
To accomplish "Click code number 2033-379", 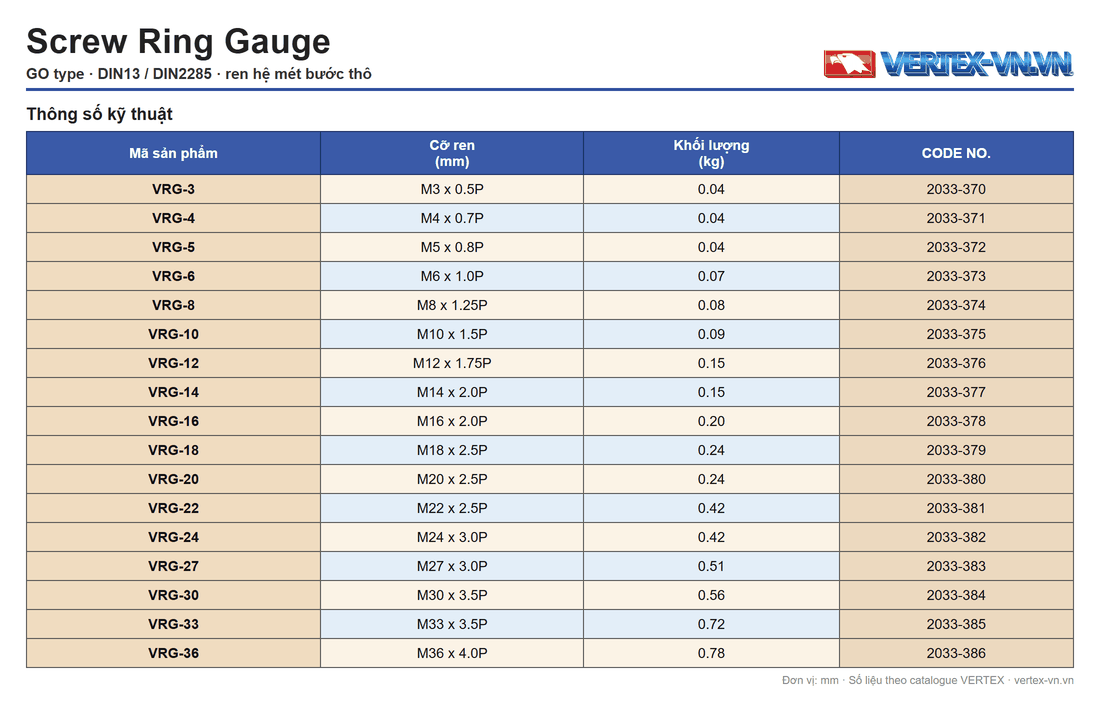I will pos(956,450).
